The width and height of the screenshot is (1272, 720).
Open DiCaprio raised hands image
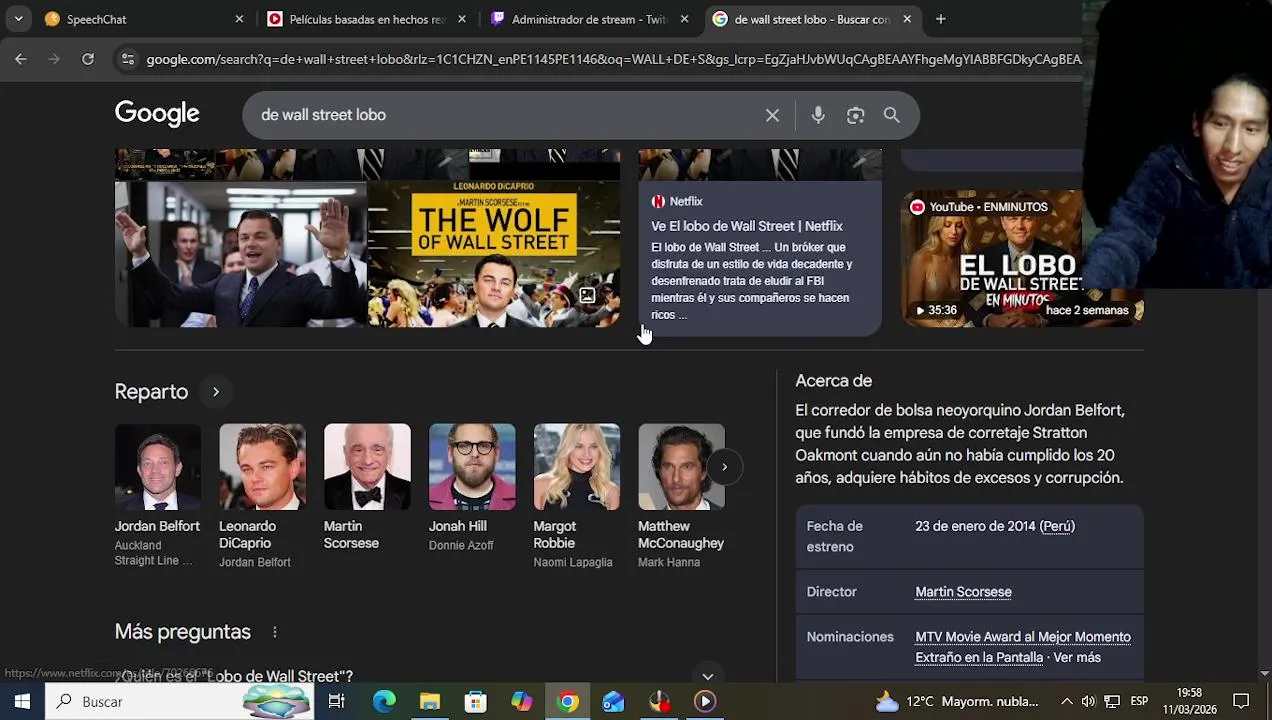click(240, 254)
